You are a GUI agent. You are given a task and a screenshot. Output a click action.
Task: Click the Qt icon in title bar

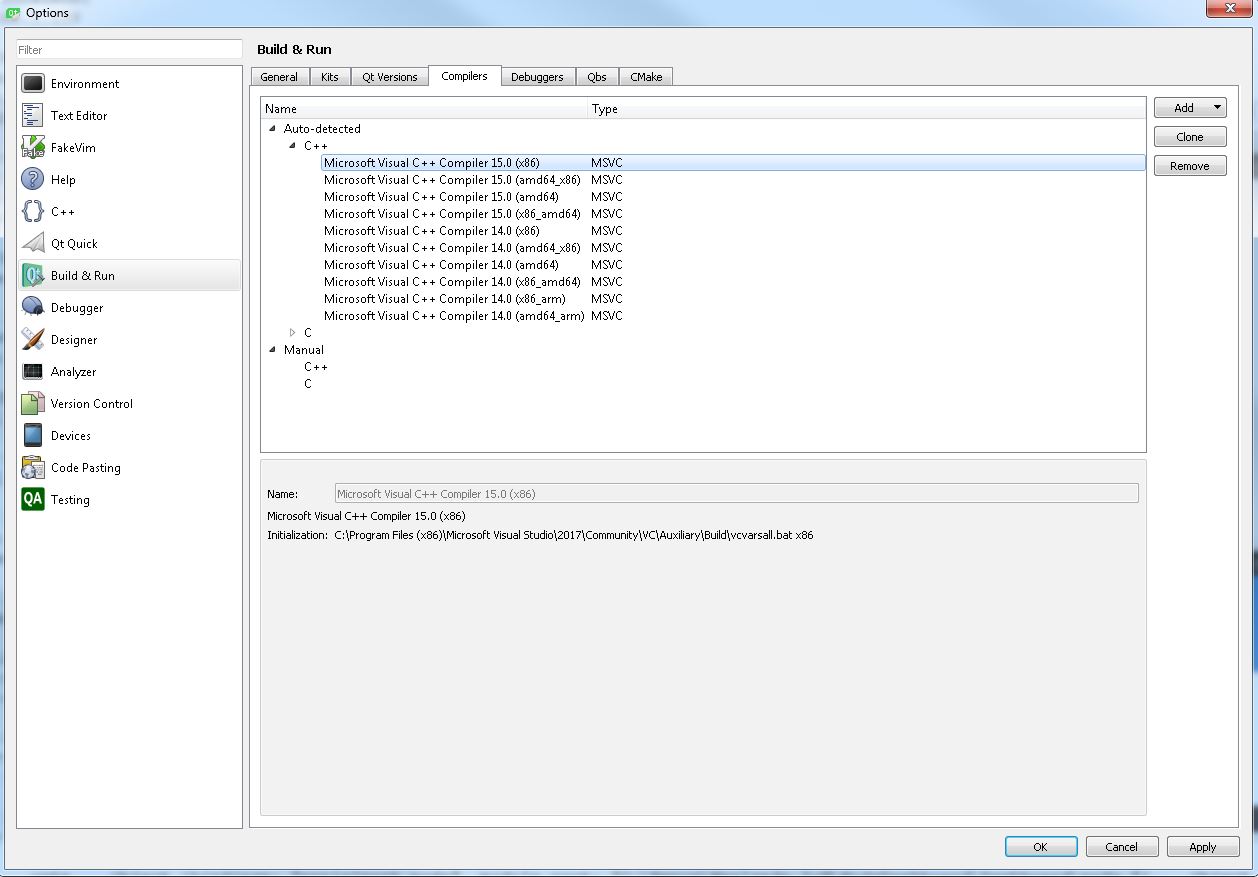[13, 13]
